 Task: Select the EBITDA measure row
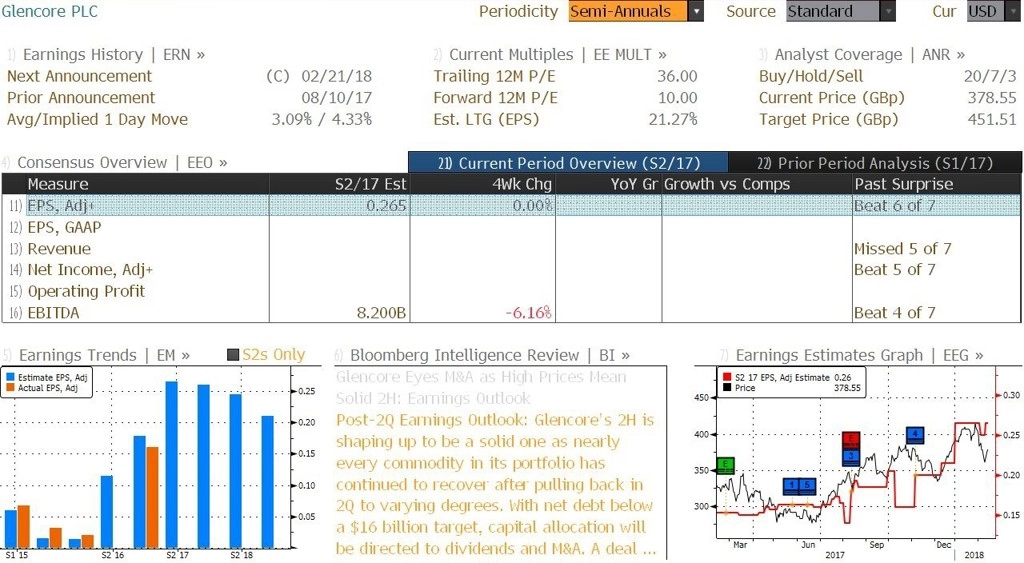point(511,313)
